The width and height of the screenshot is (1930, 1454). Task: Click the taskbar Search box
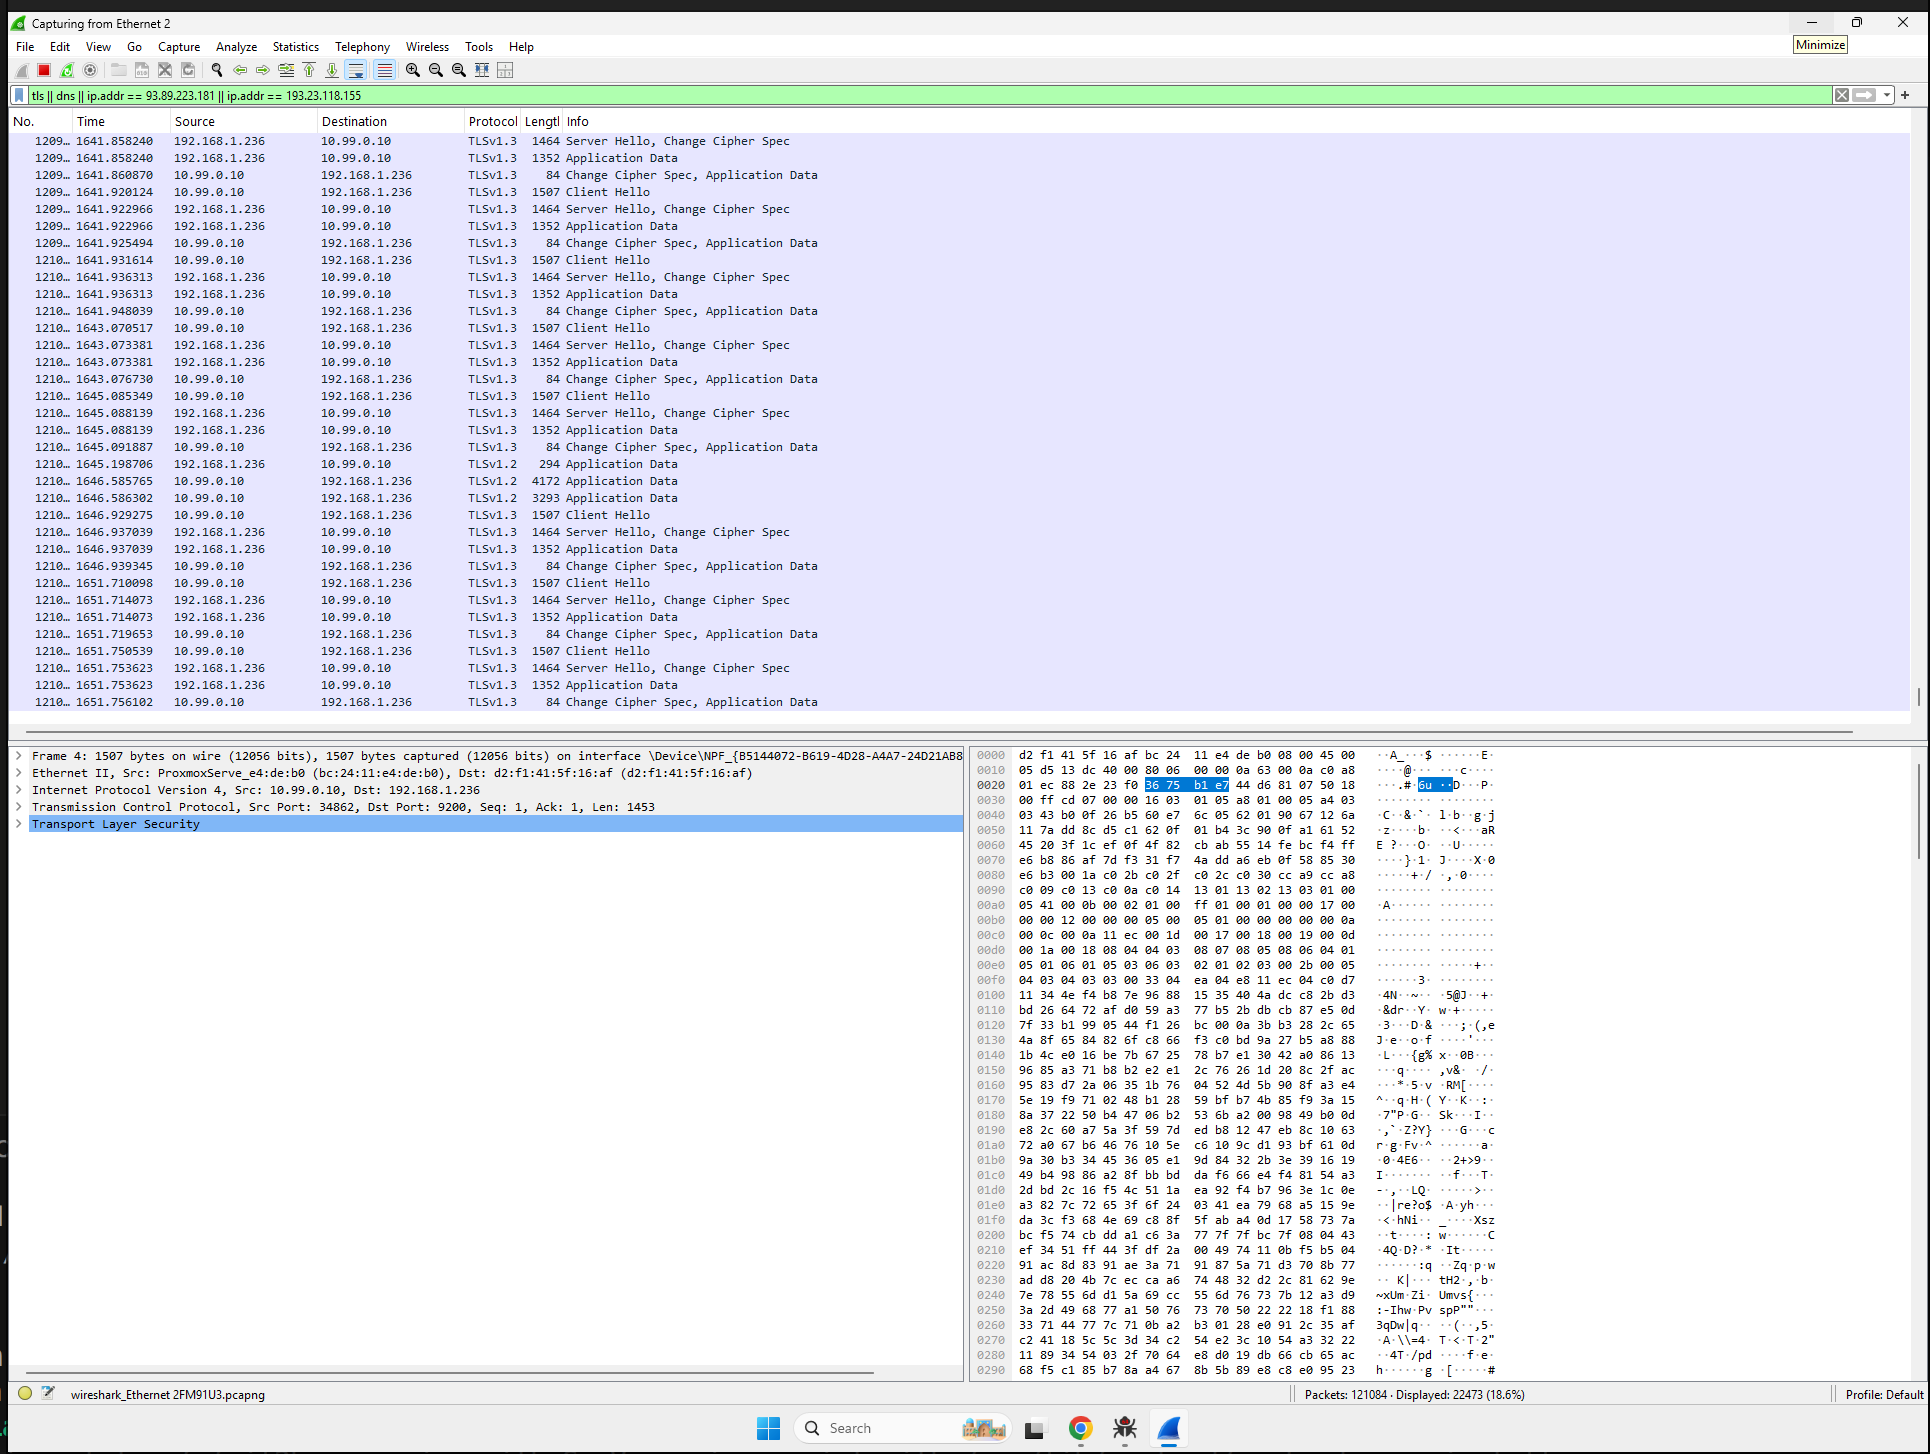click(x=903, y=1428)
